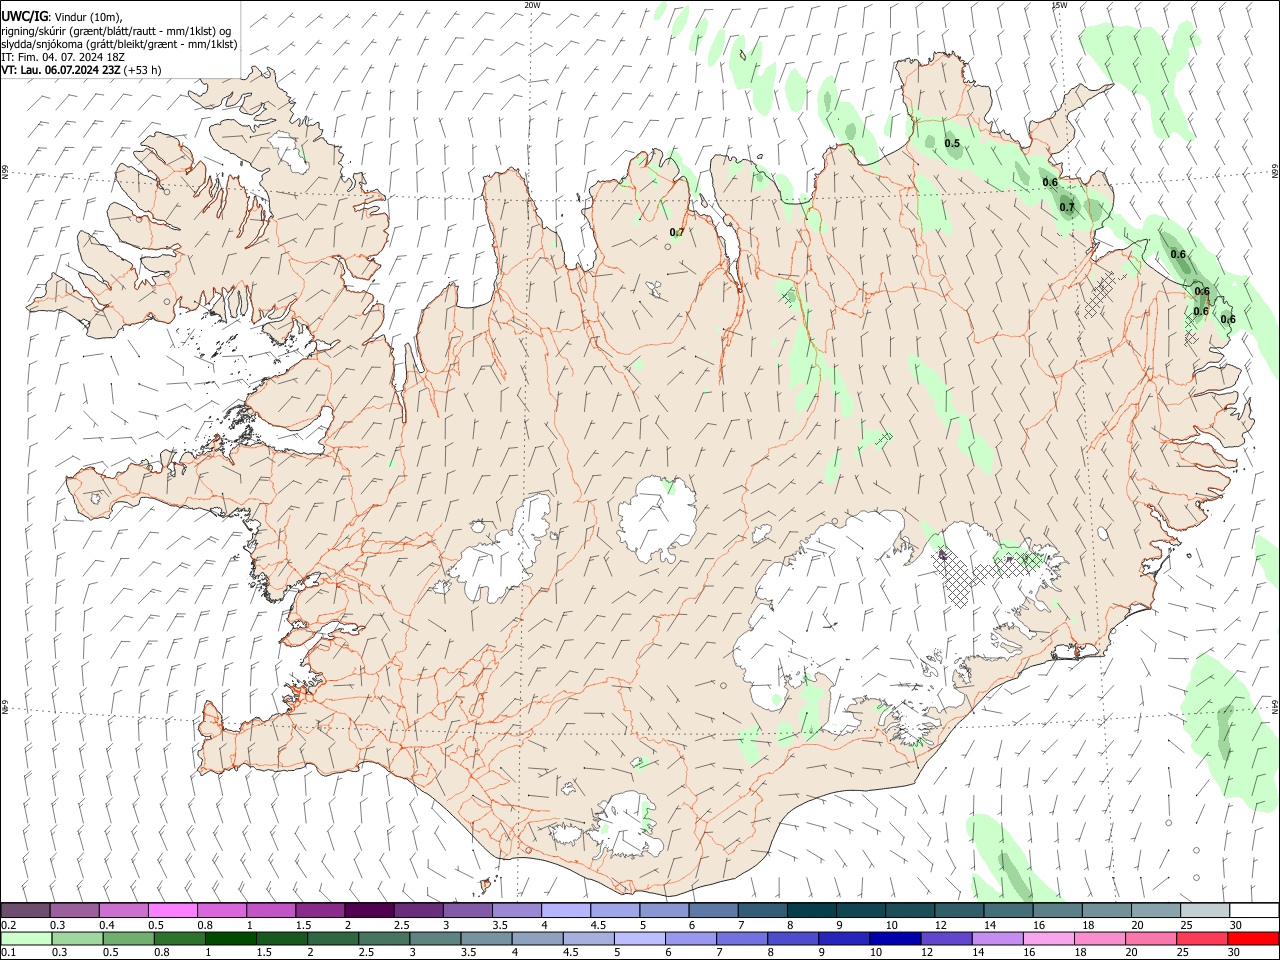1280x960 pixels.
Task: Click the 'UWC/IG: Vindur (10m)' title text
Action: click(x=61, y=15)
